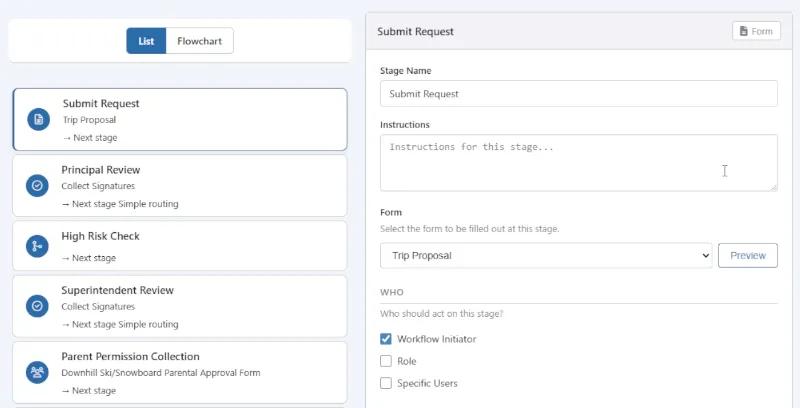
Task: Click the file icon in Form badge
Action: 744,31
